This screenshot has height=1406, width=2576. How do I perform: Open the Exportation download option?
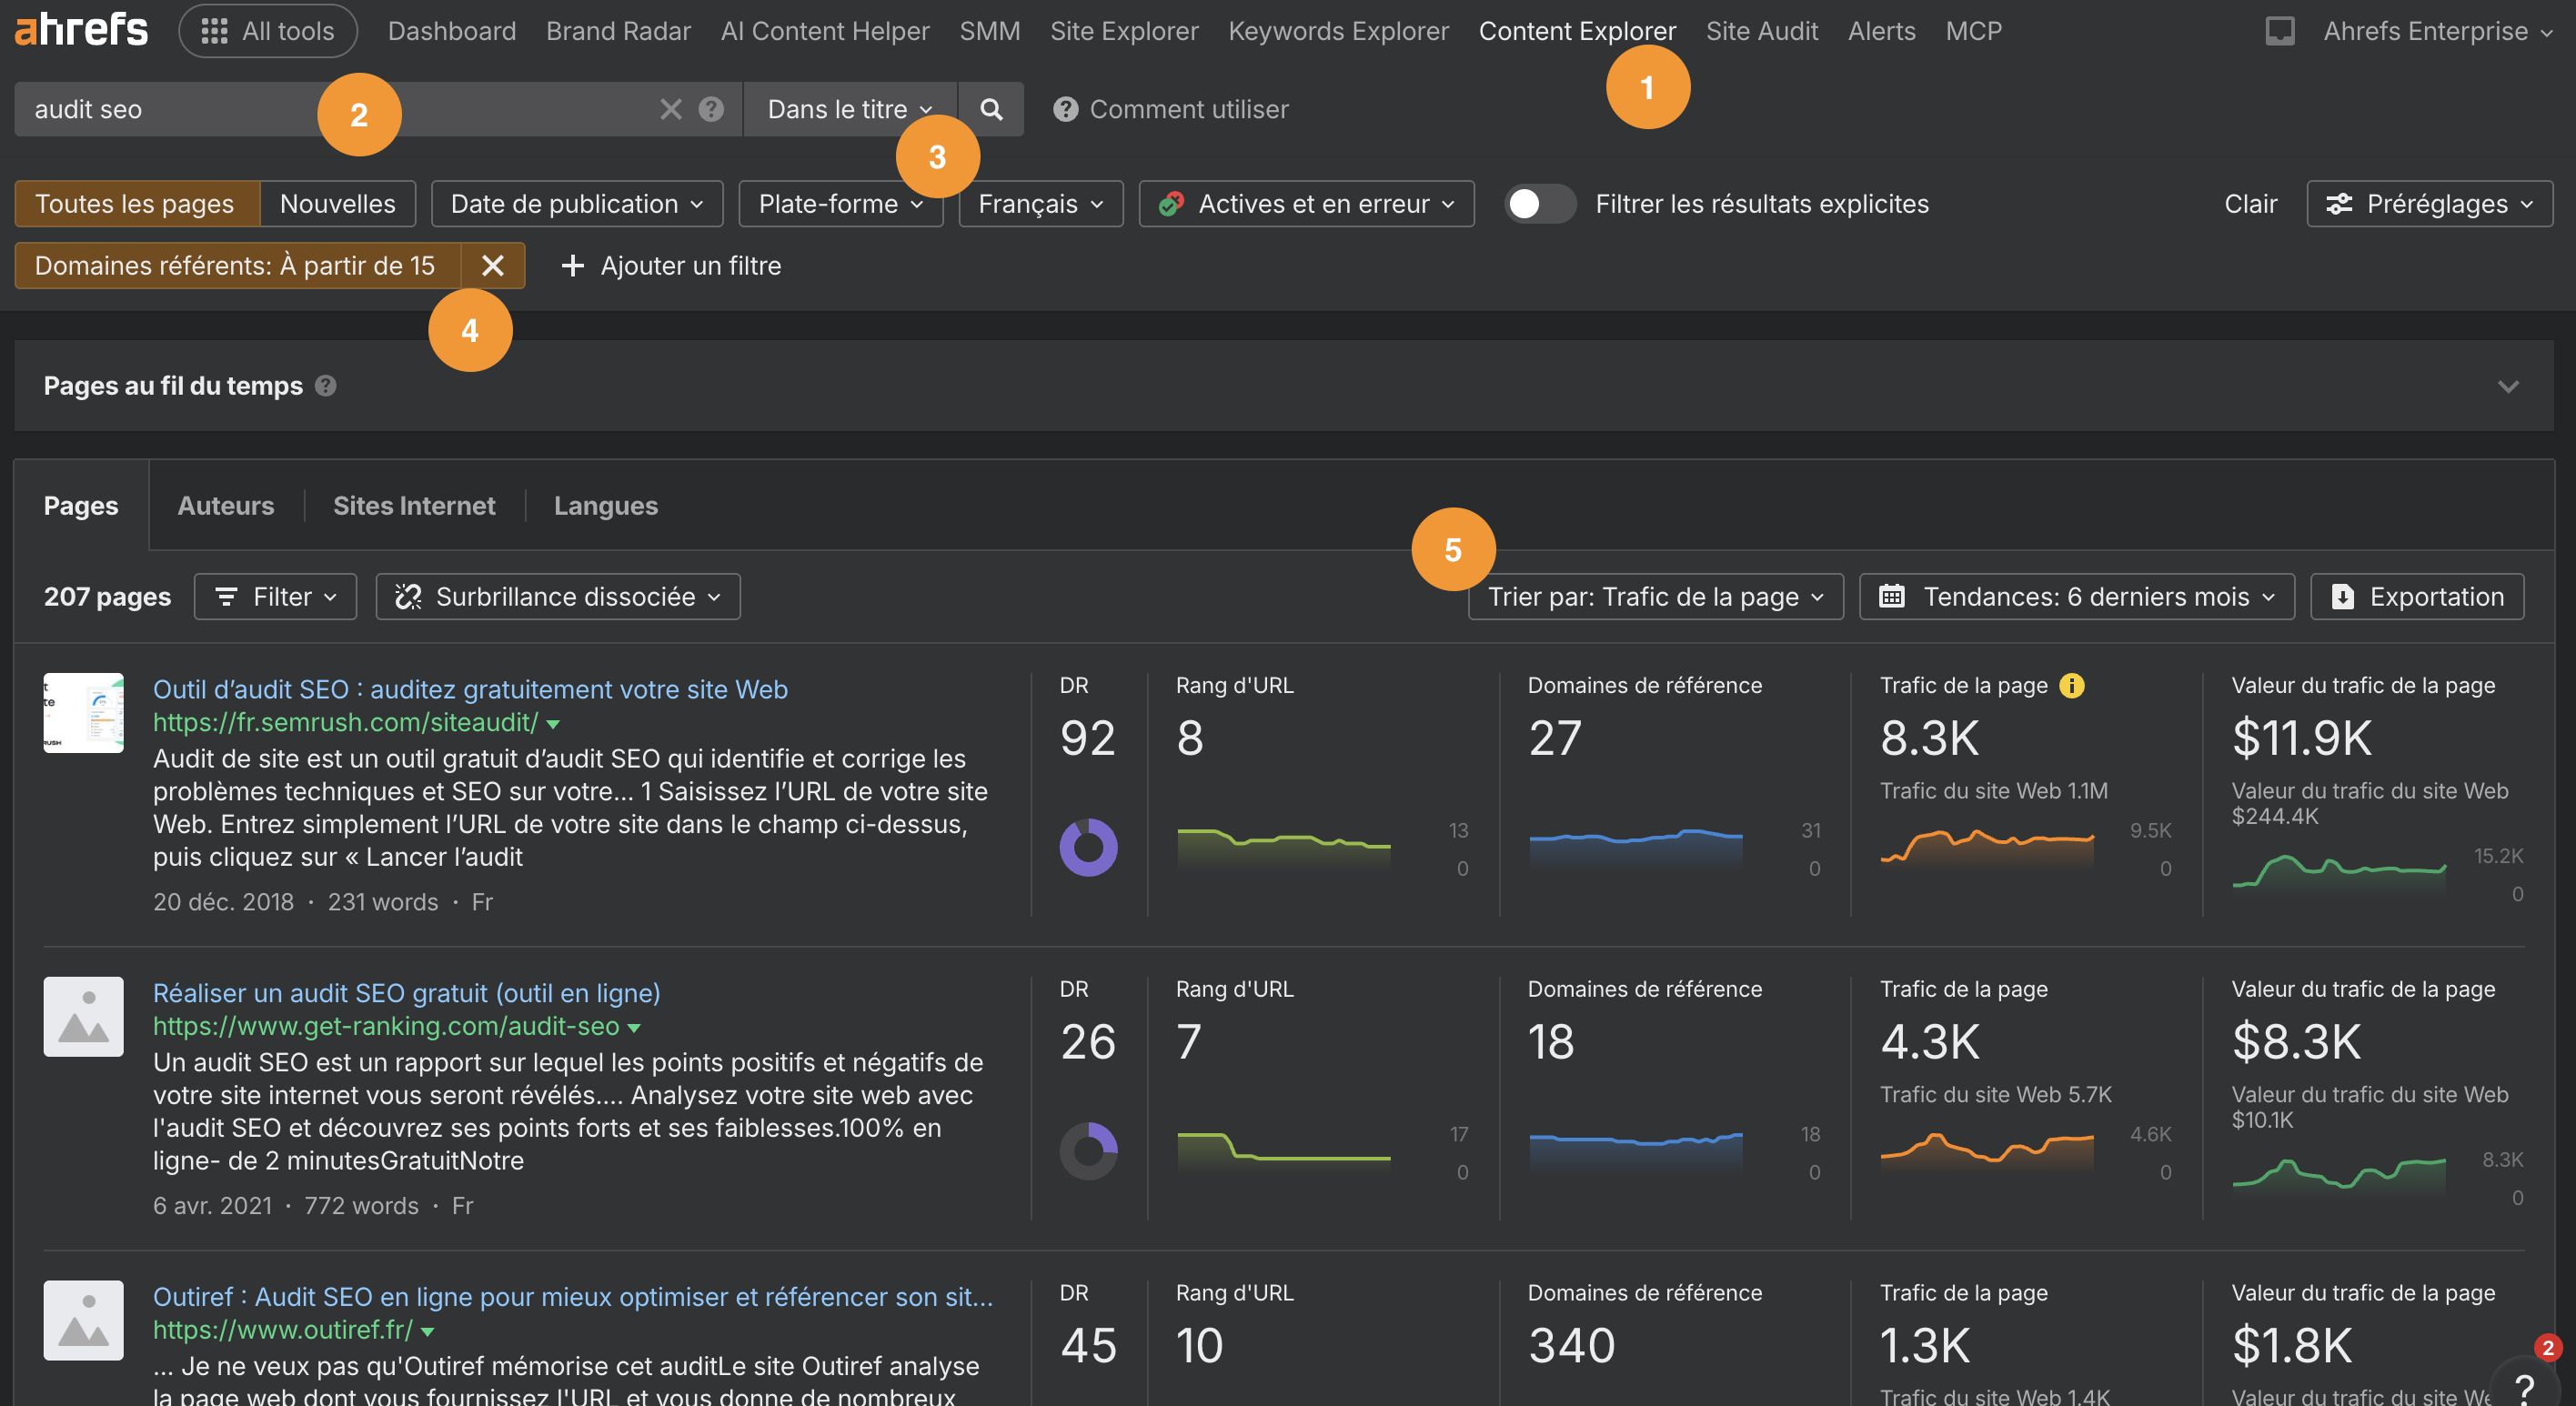pos(2417,596)
